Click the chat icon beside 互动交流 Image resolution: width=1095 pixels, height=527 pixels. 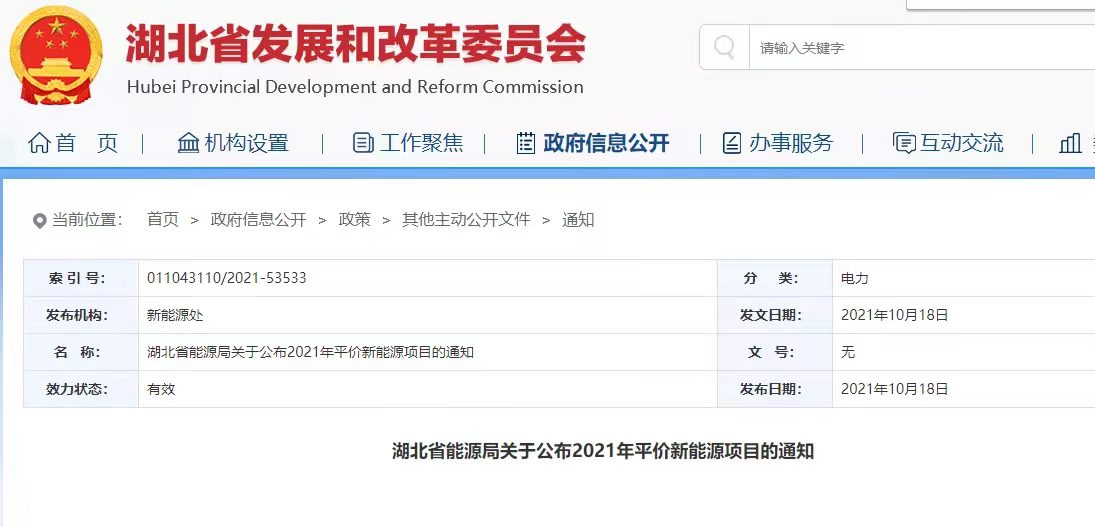tap(904, 143)
